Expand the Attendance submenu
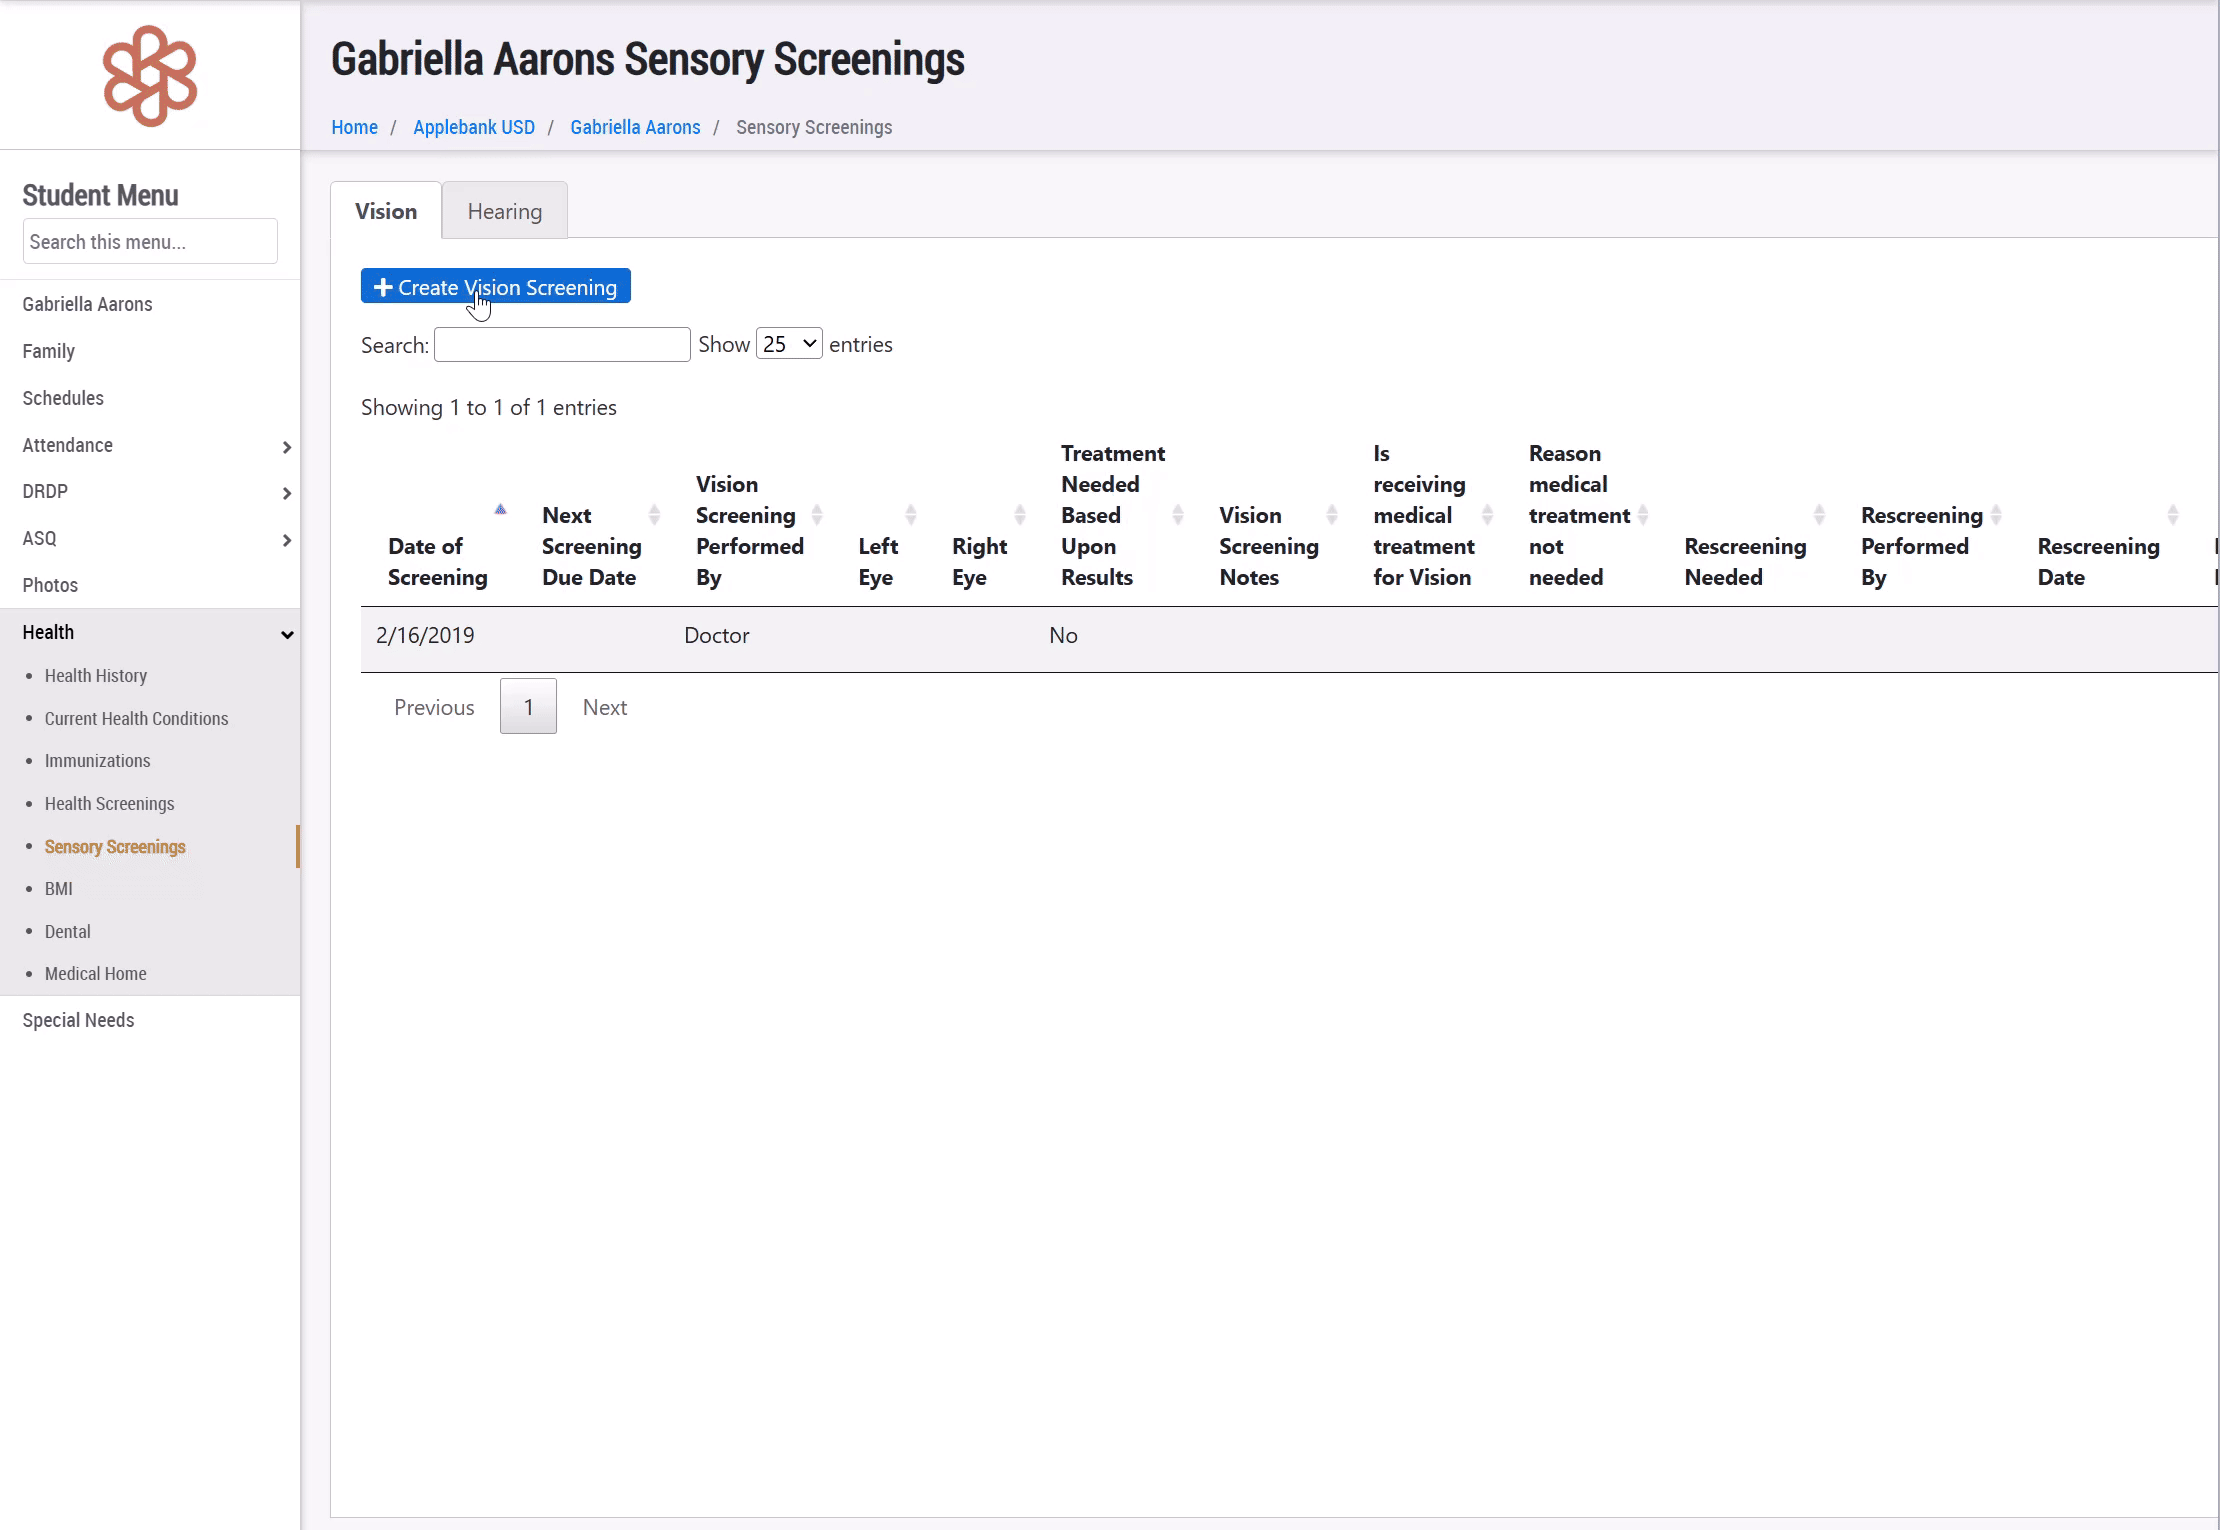The image size is (2220, 1530). pyautogui.click(x=286, y=446)
